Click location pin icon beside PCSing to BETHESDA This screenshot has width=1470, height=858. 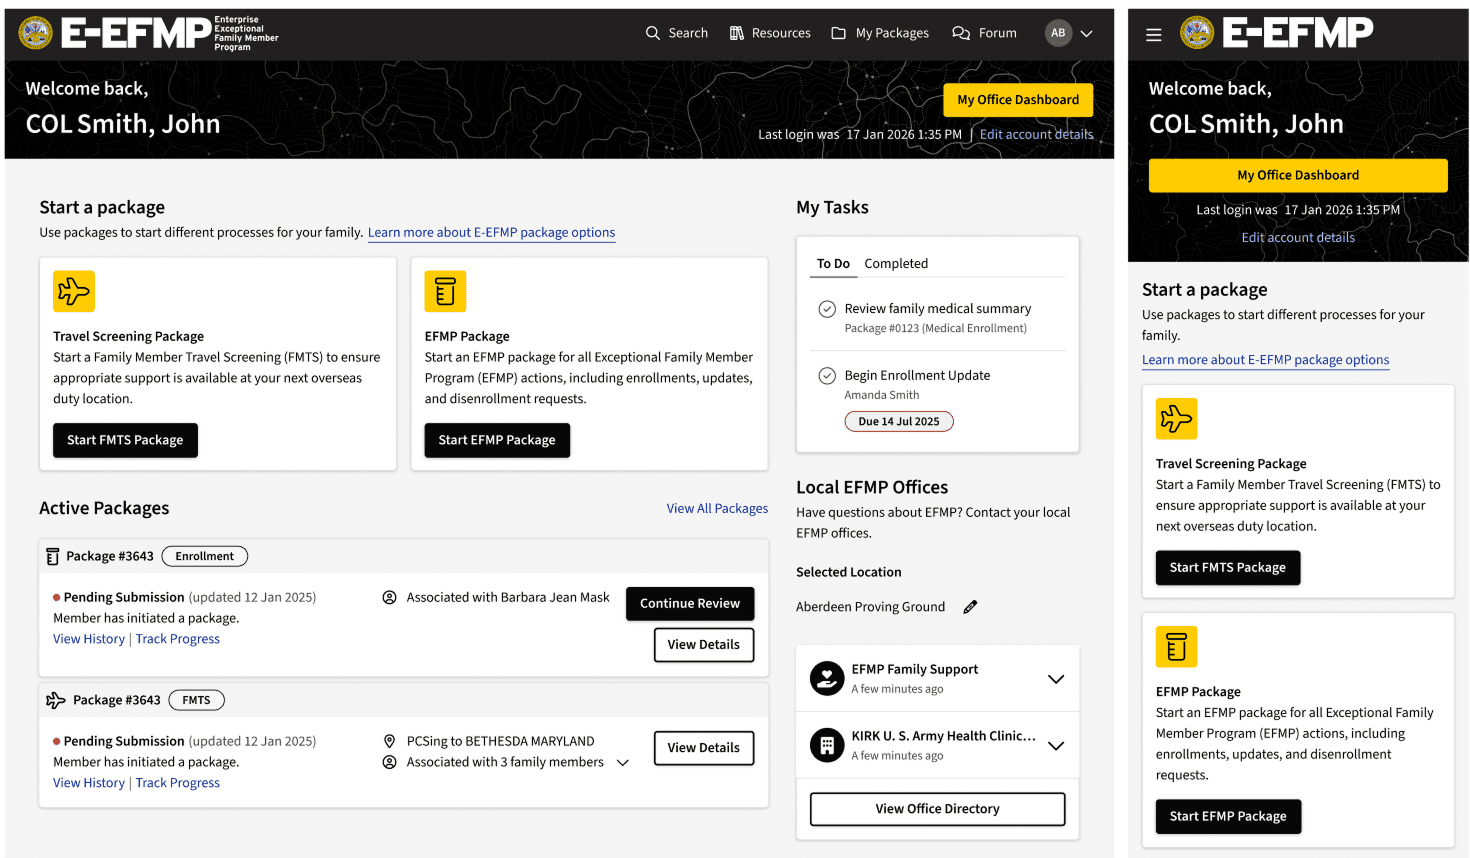coord(390,741)
